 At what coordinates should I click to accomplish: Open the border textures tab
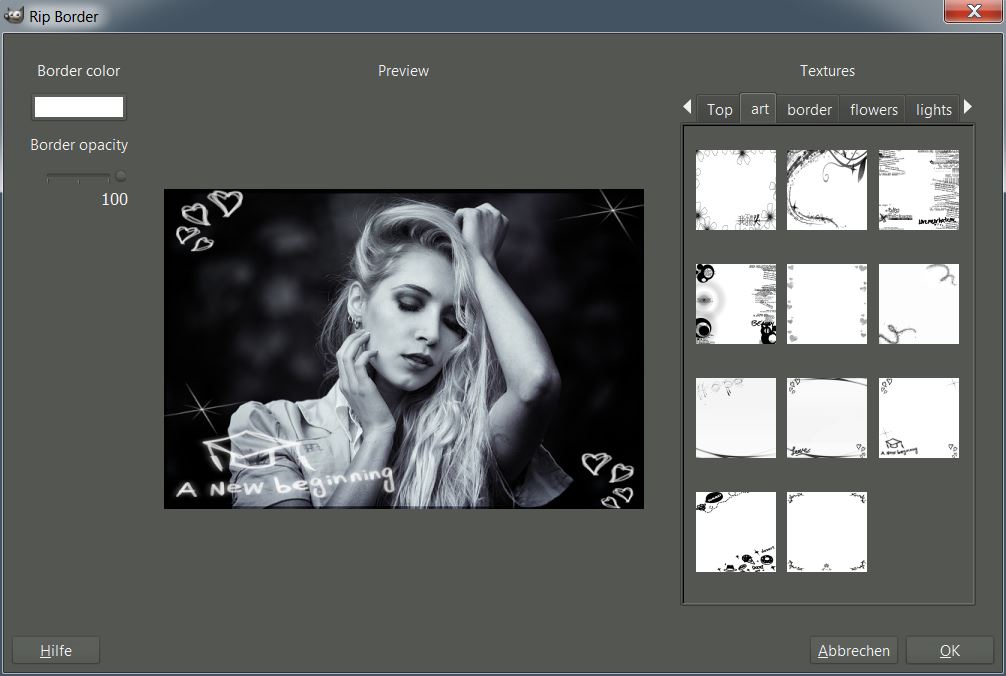click(809, 110)
